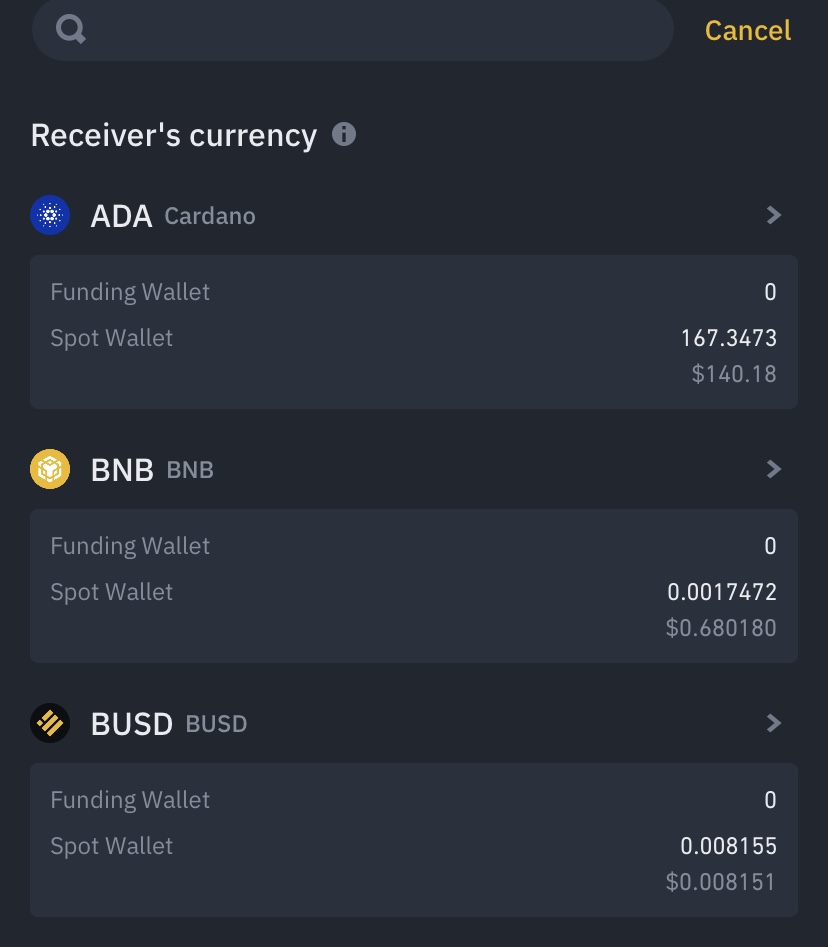Select the Cardano ADA coin logo
This screenshot has height=947, width=828.
click(50, 215)
